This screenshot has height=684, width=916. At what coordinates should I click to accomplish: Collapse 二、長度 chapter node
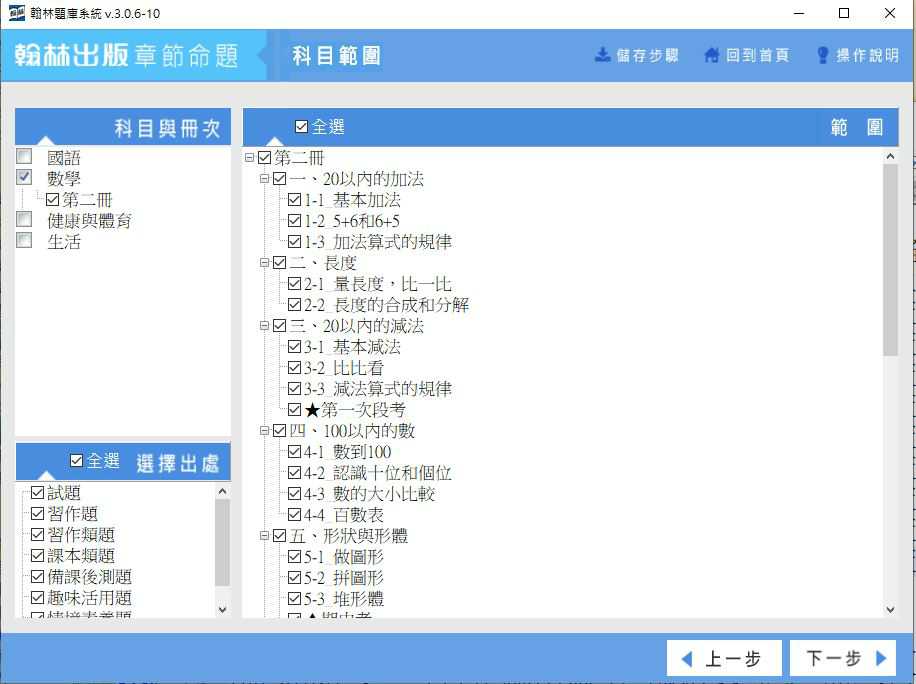click(264, 263)
